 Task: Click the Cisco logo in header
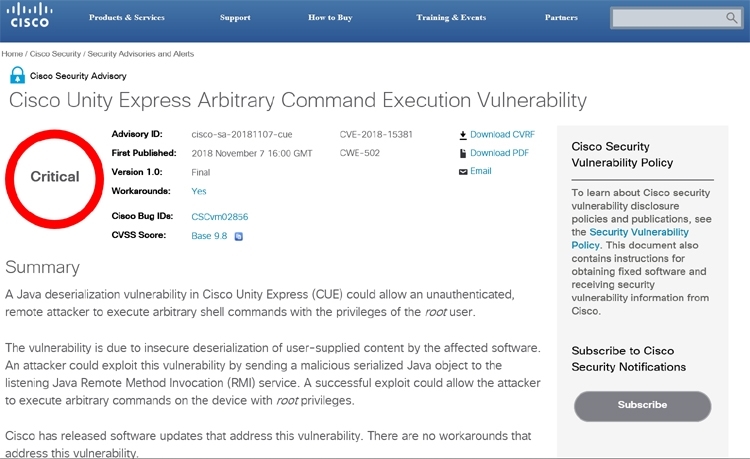click(x=33, y=17)
